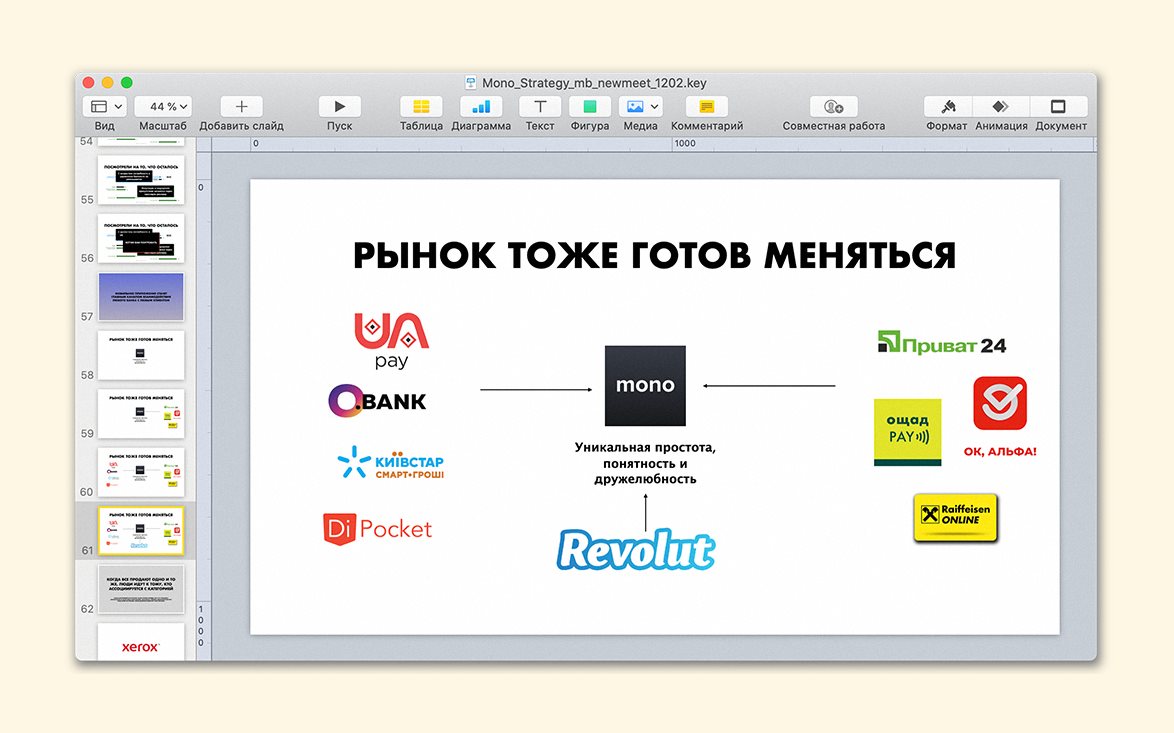Select the OK, Альфа! logo
Viewport: 1174px width, 733px height.
coord(1000,417)
